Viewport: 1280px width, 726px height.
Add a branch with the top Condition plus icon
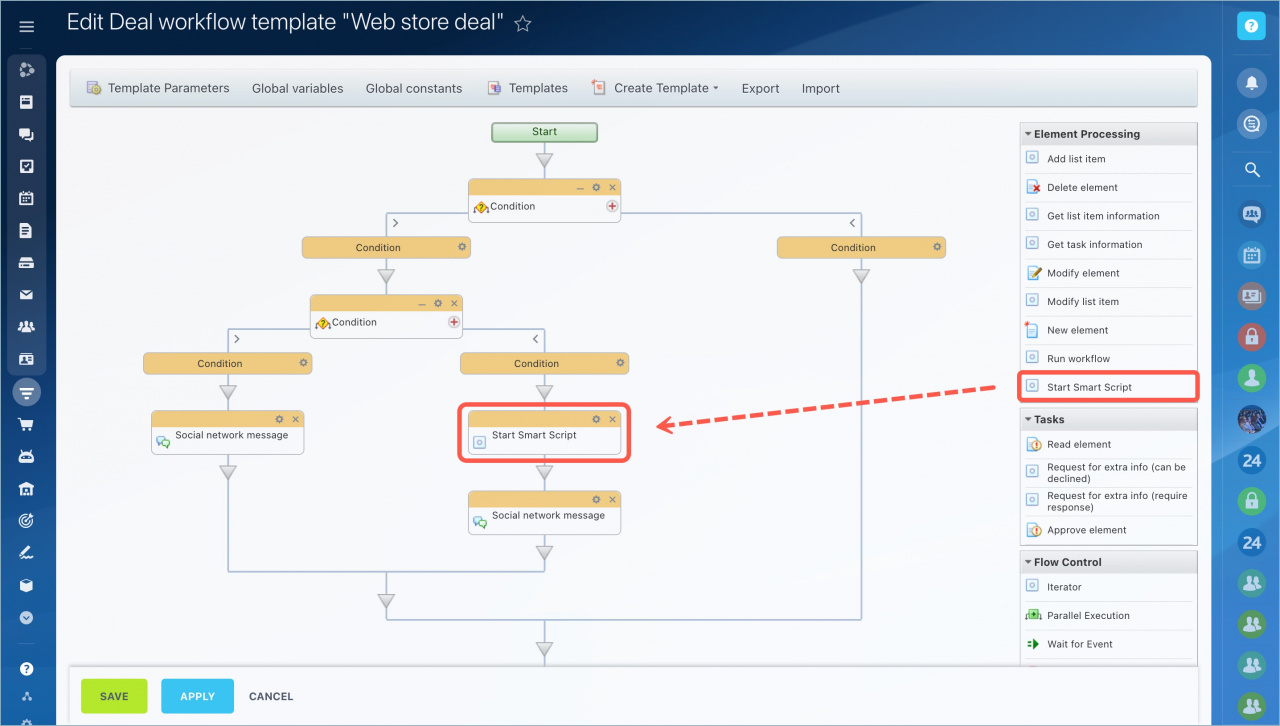click(x=612, y=206)
